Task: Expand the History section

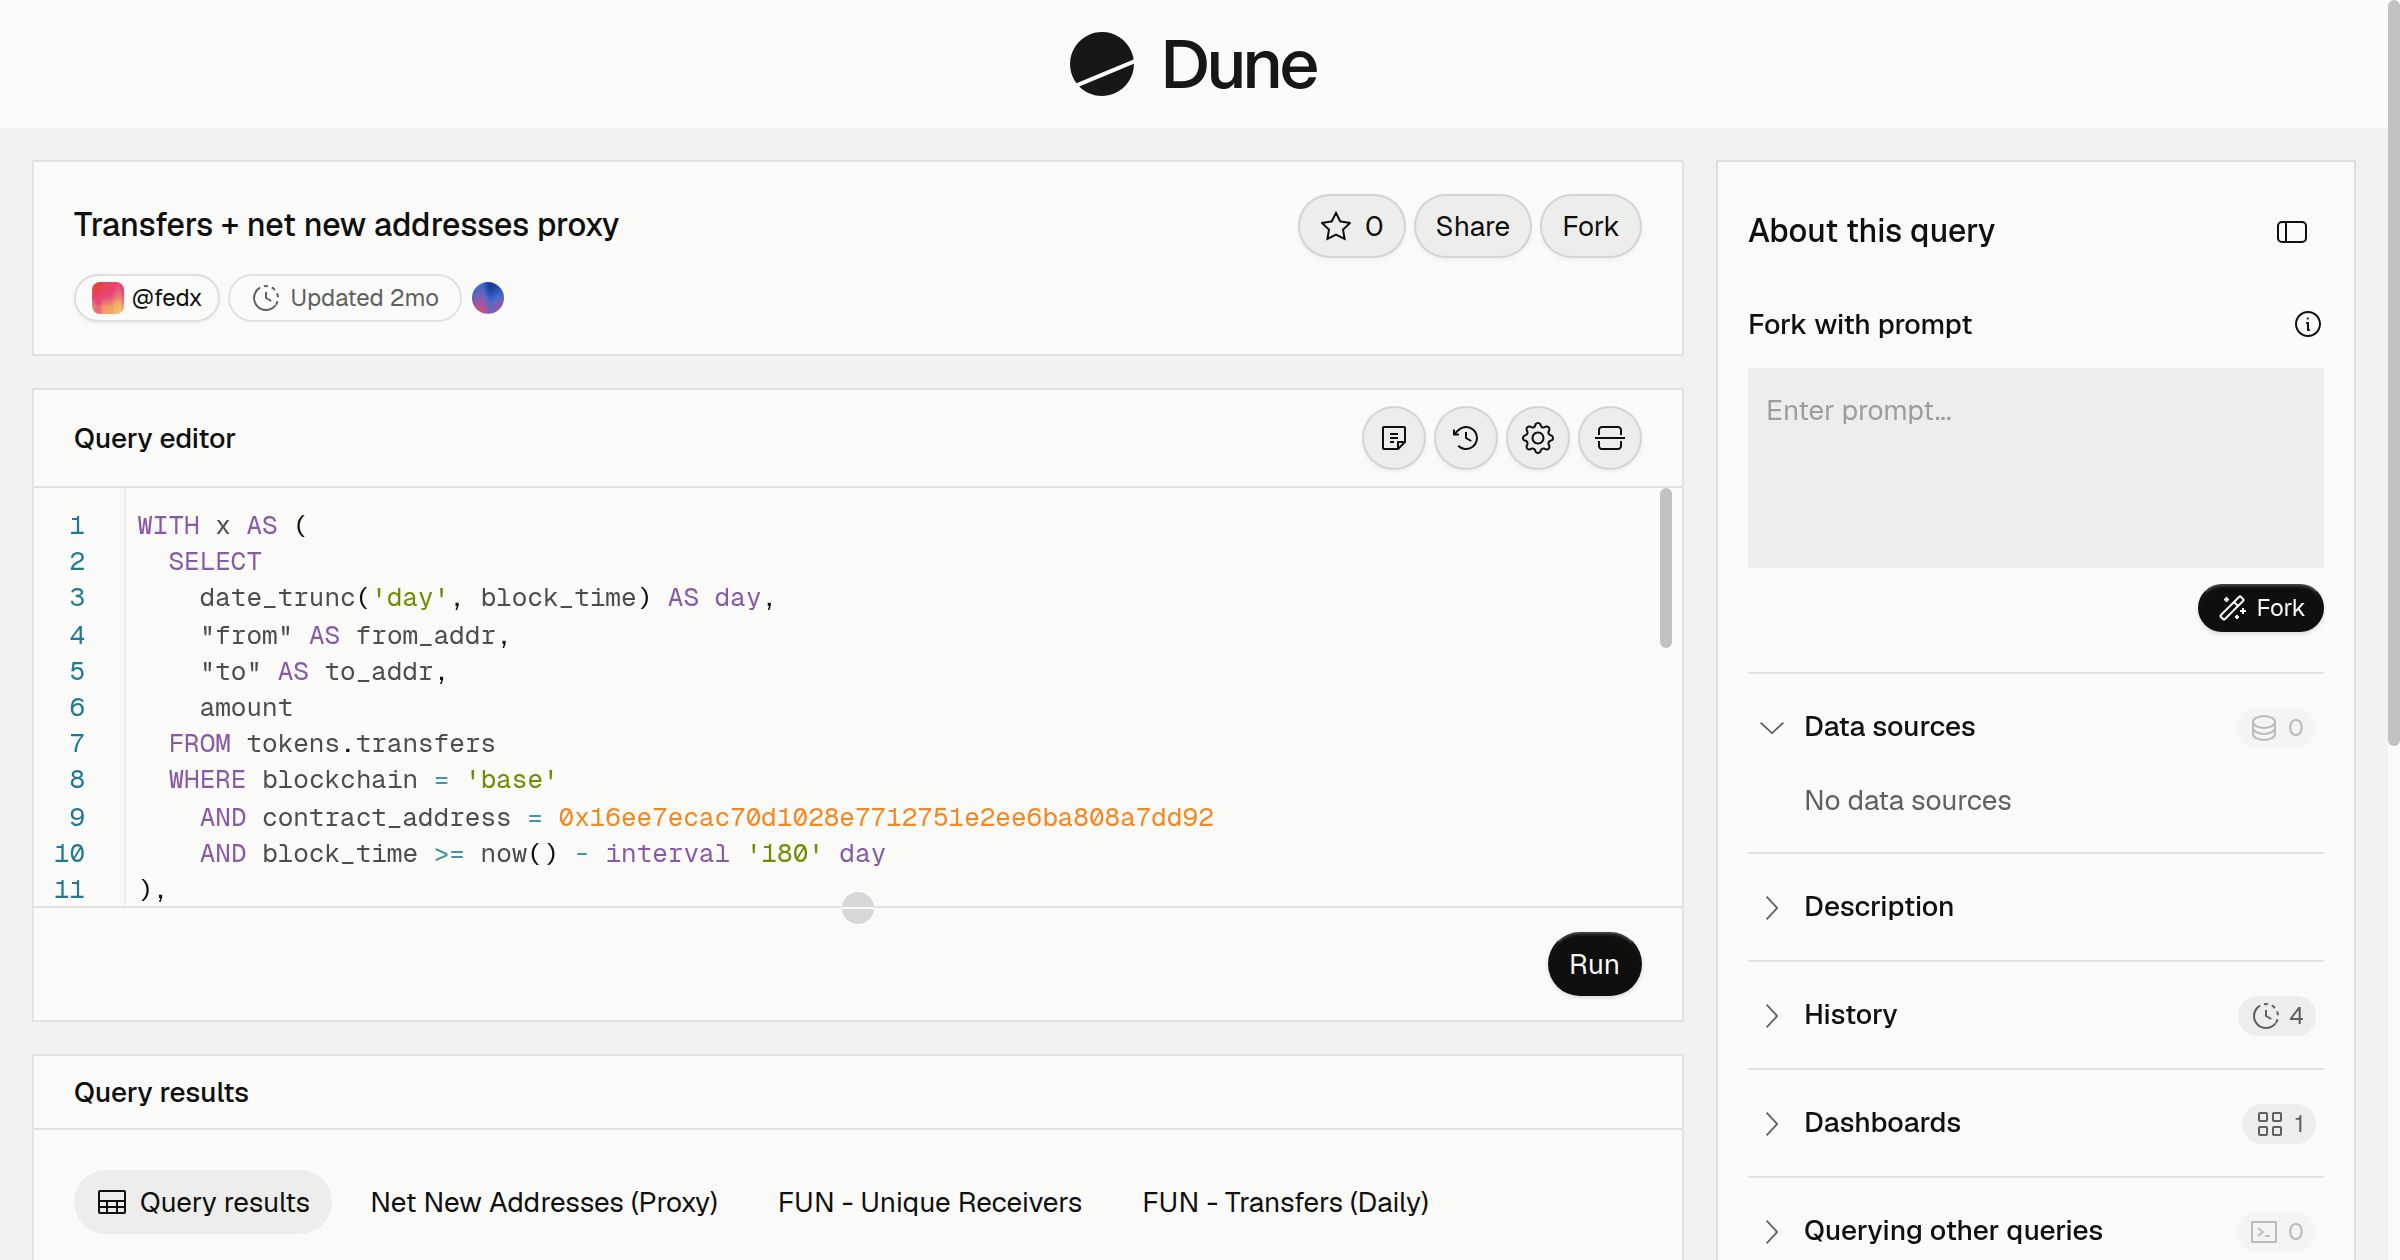Action: (x=1771, y=1015)
